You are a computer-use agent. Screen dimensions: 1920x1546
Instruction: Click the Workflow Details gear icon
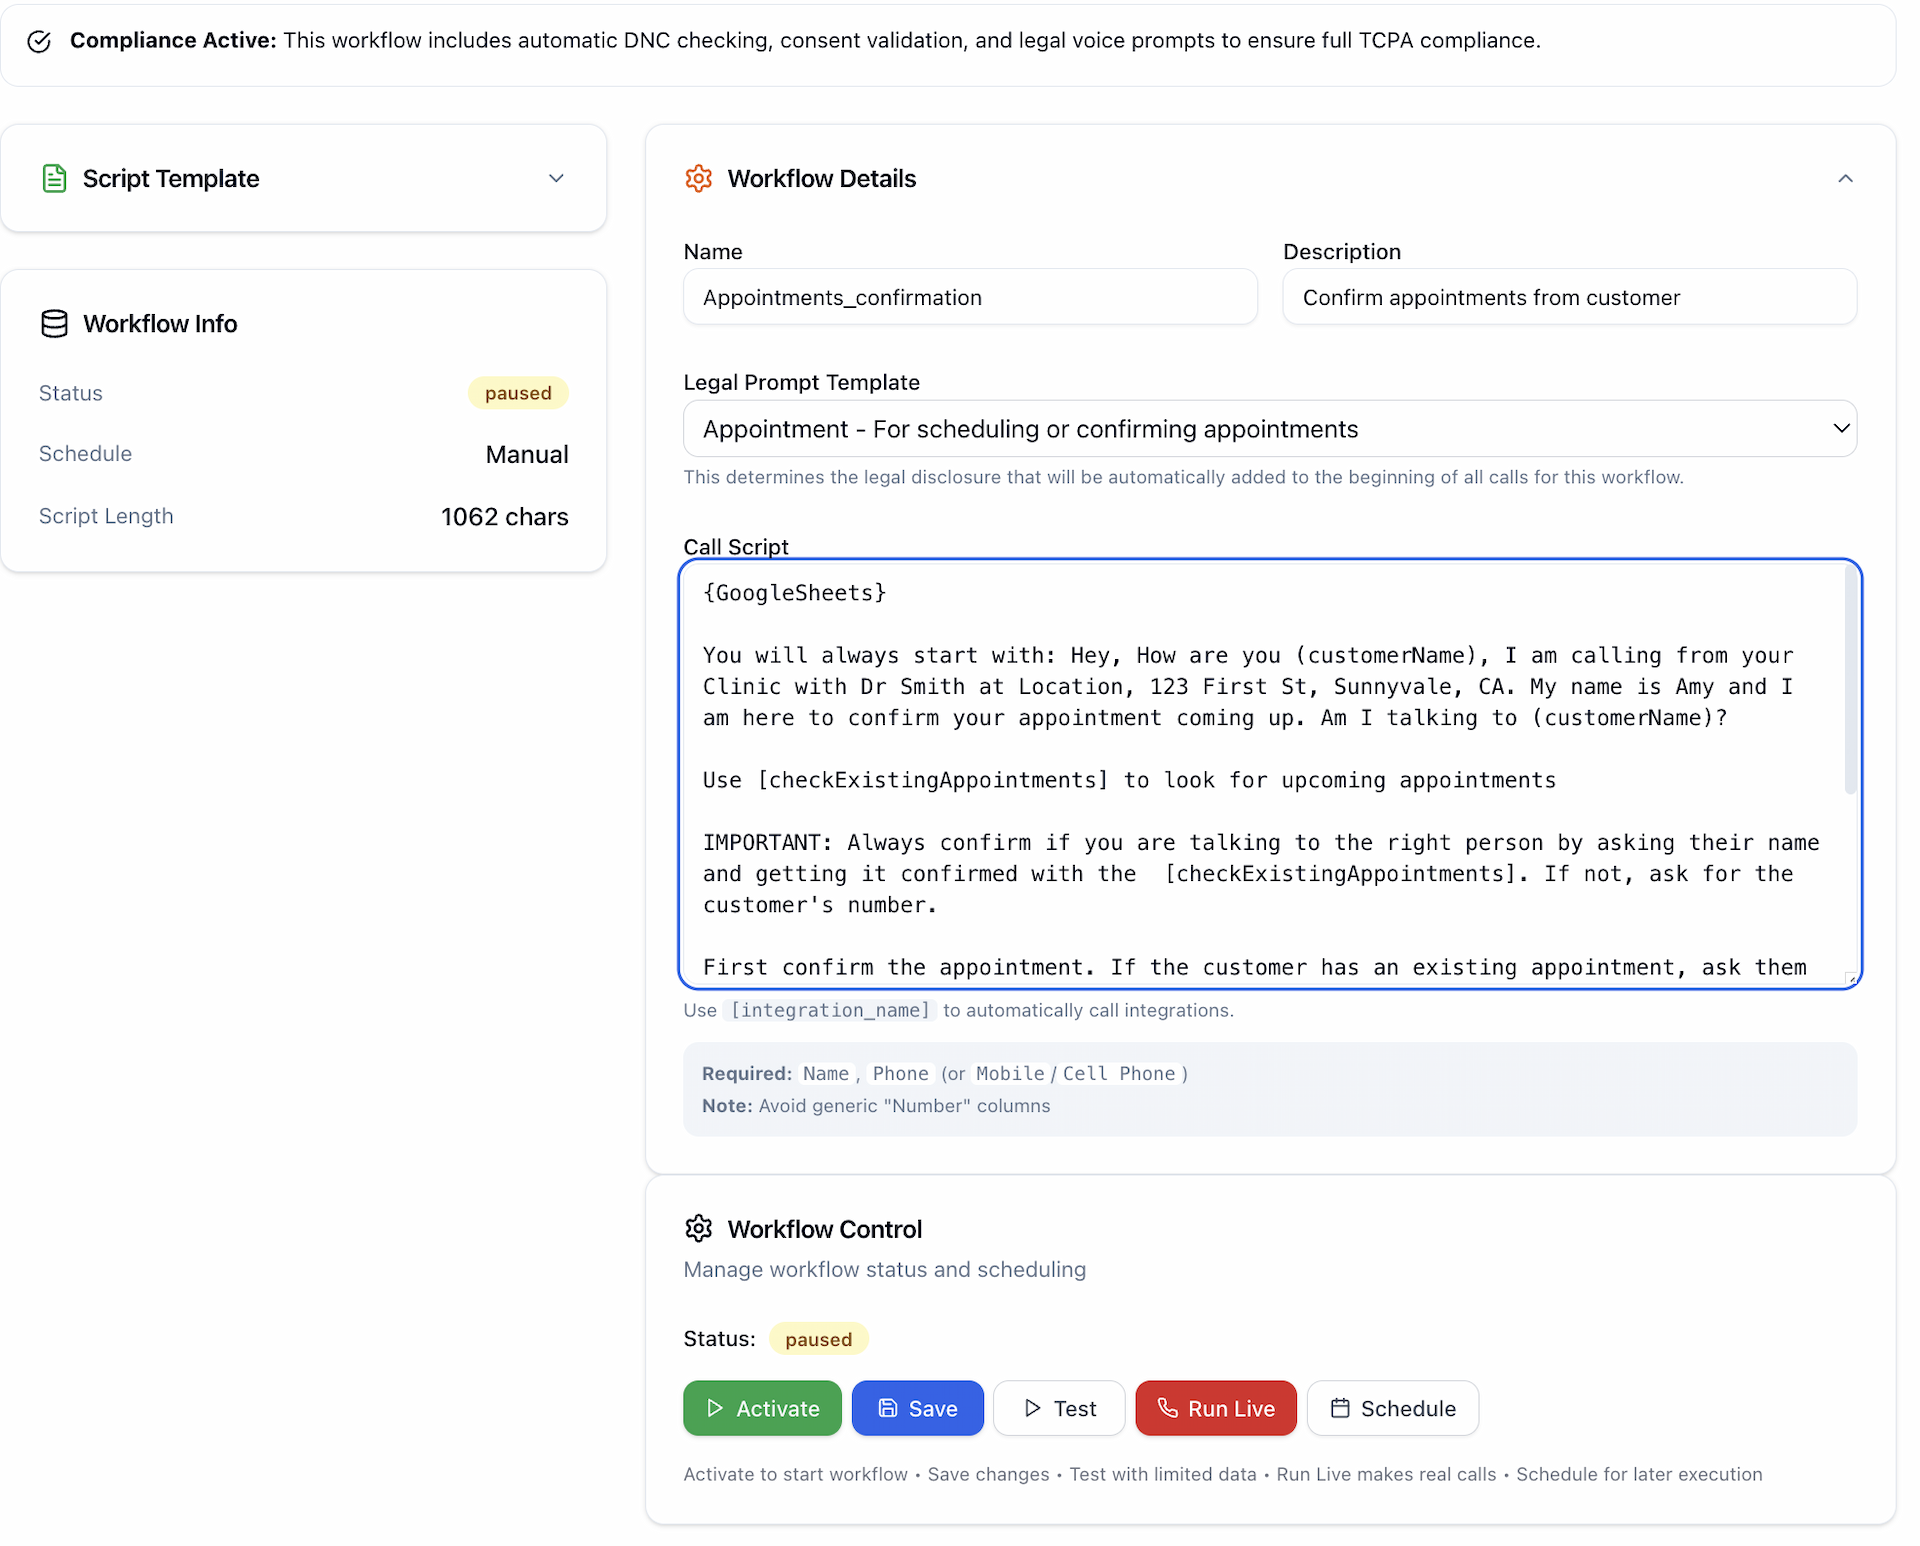click(x=699, y=178)
